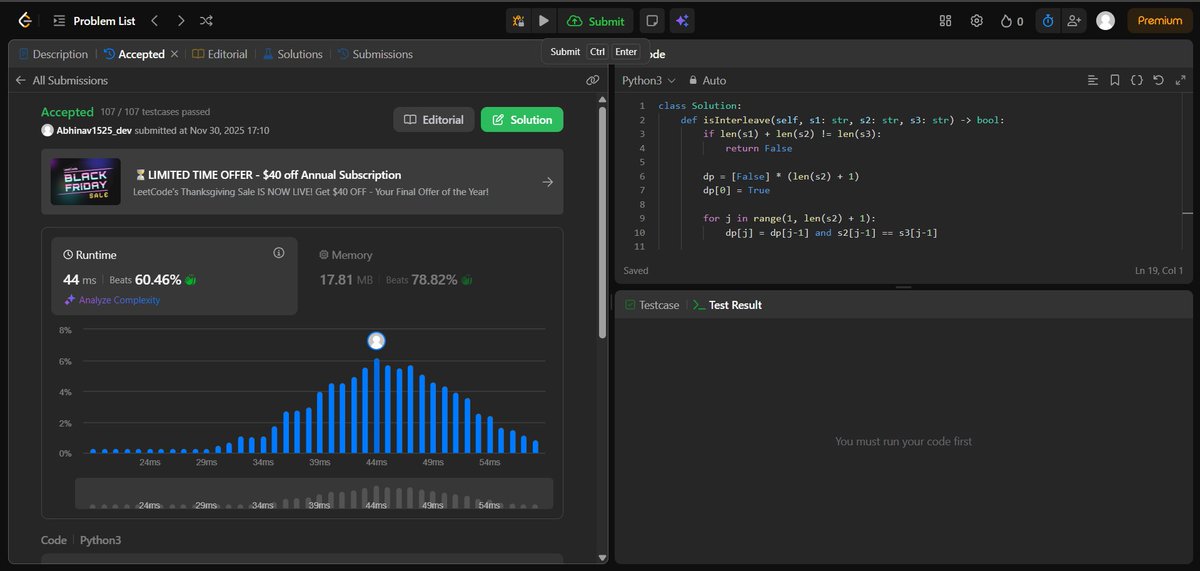Click the 'Code | Python3' label
This screenshot has height=571, width=1200.
(80, 540)
